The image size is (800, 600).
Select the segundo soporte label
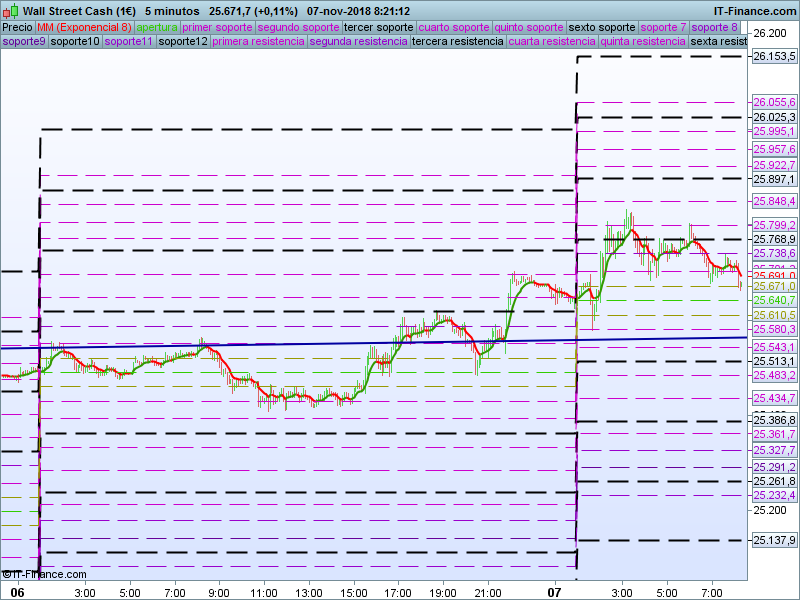pyautogui.click(x=298, y=27)
